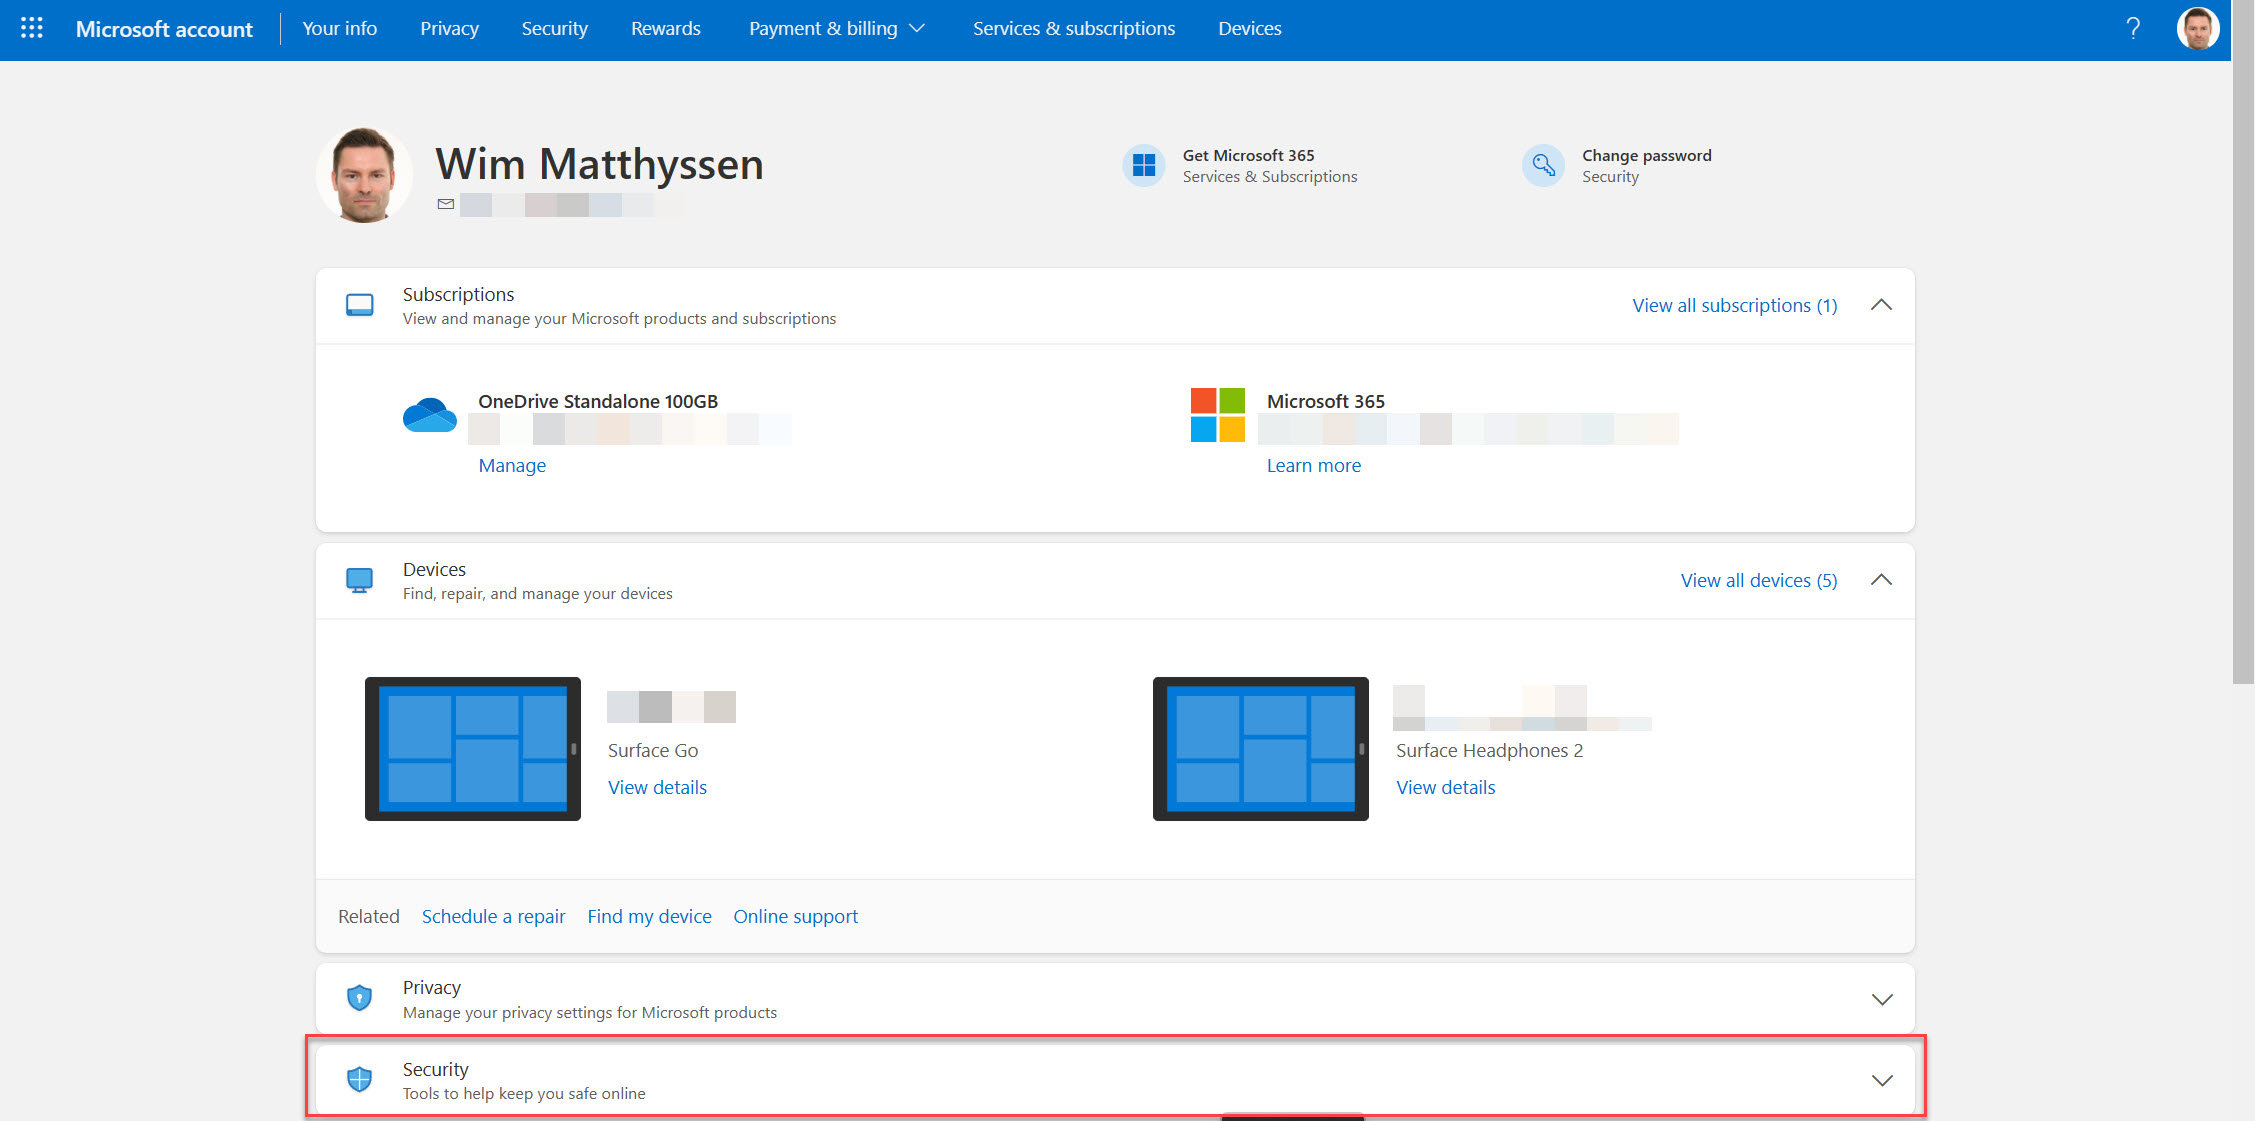This screenshot has height=1121, width=2255.
Task: Click the Security shield icon
Action: click(x=359, y=1080)
